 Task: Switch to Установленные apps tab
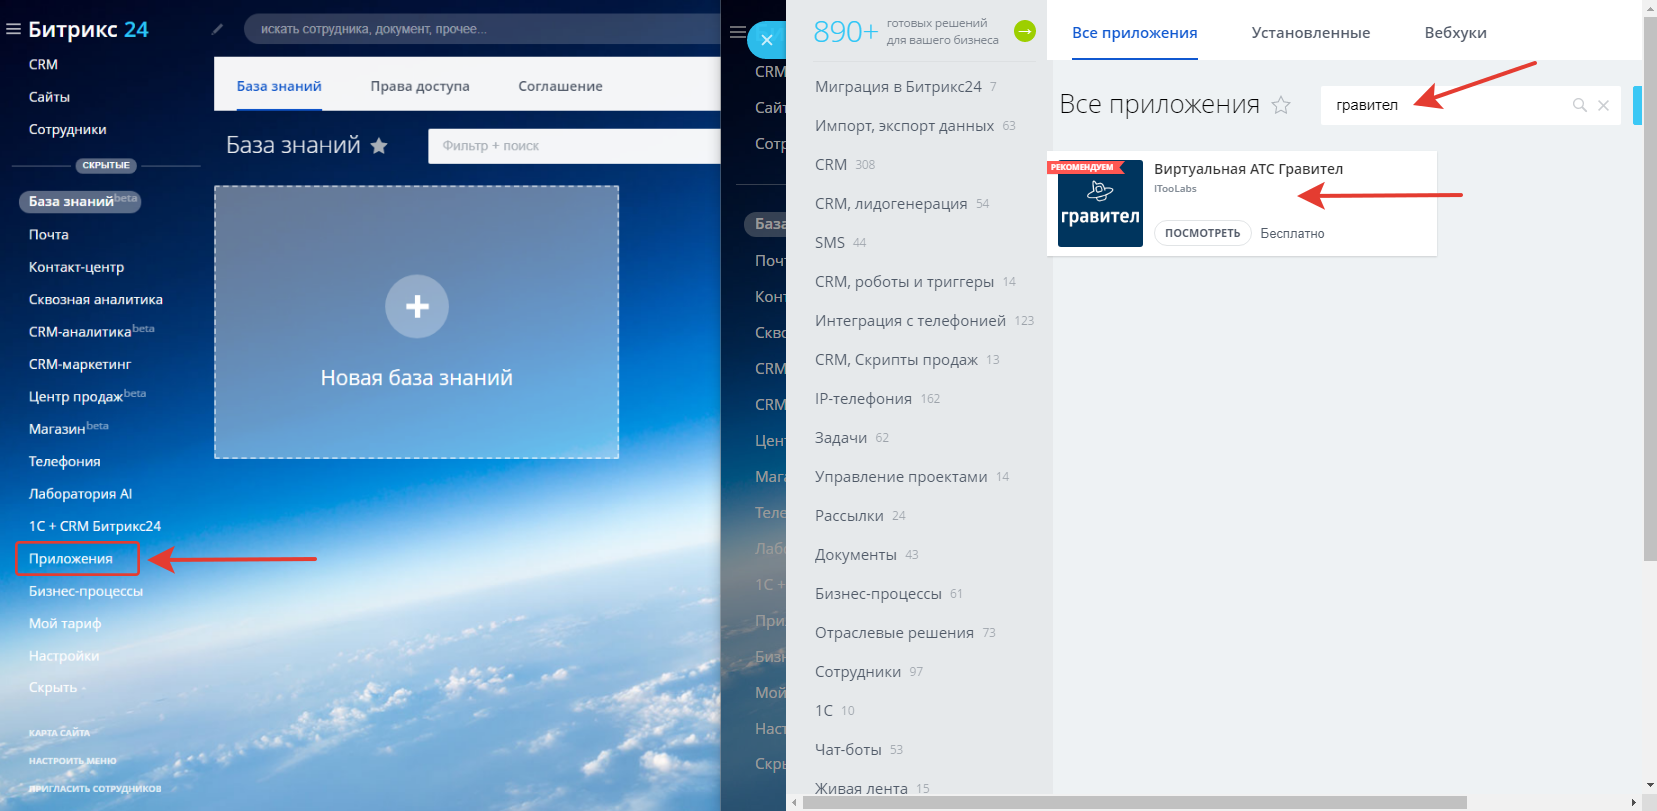(1311, 33)
